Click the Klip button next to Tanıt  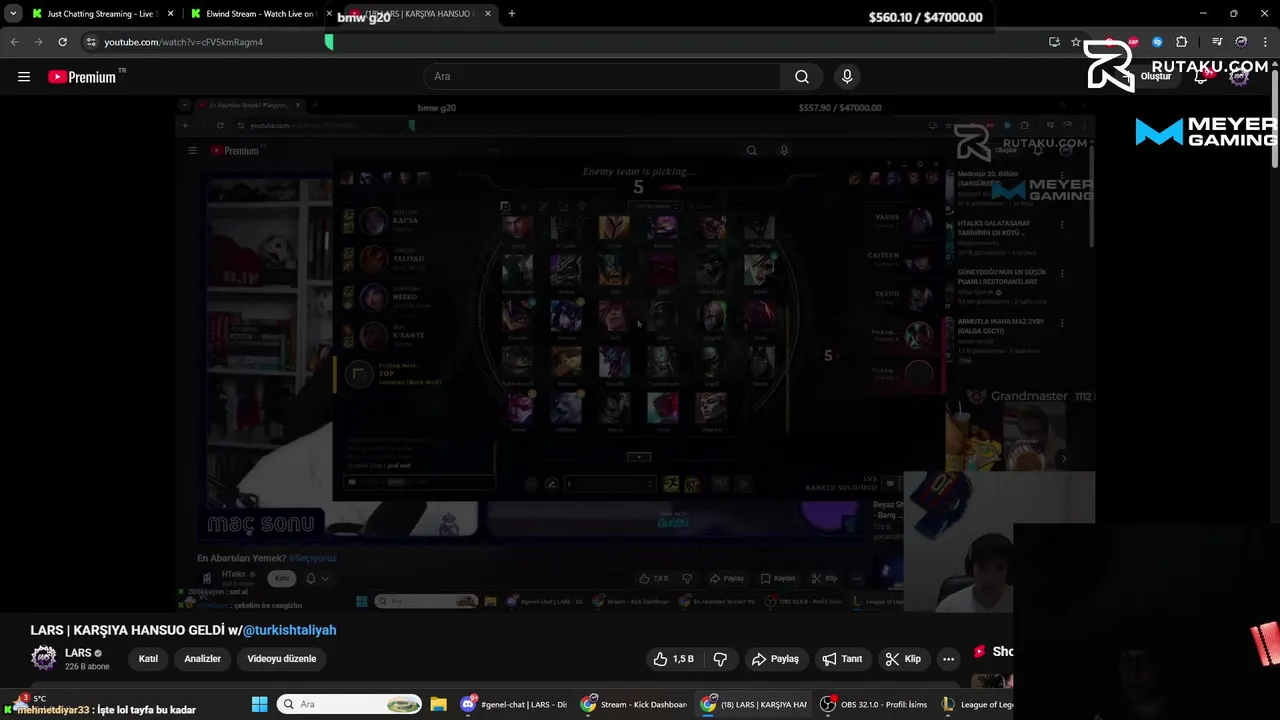coord(903,659)
